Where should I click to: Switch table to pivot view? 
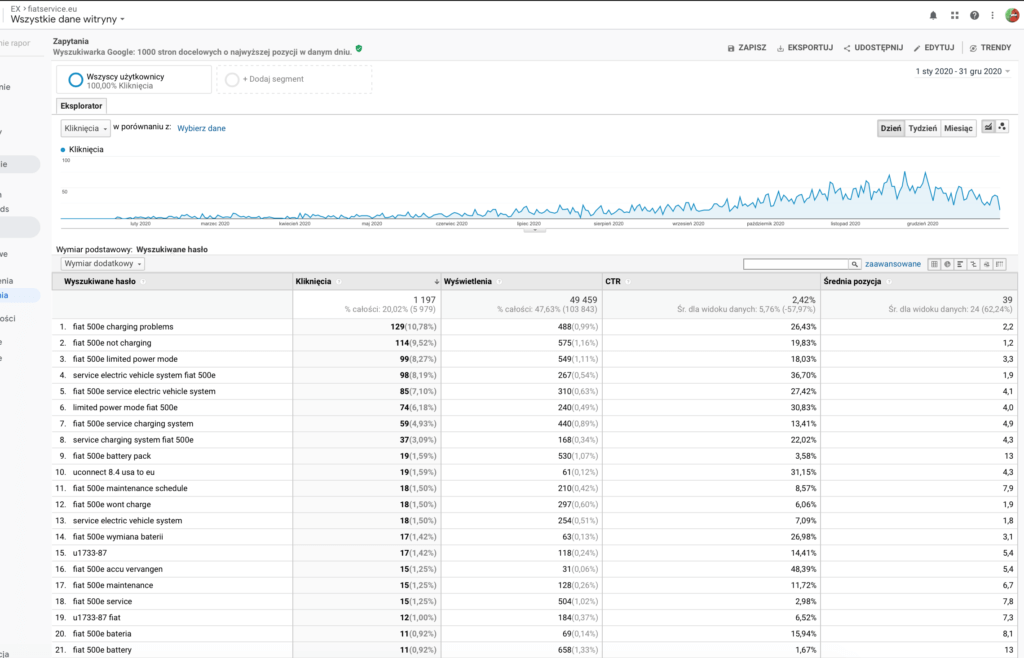tap(1000, 264)
